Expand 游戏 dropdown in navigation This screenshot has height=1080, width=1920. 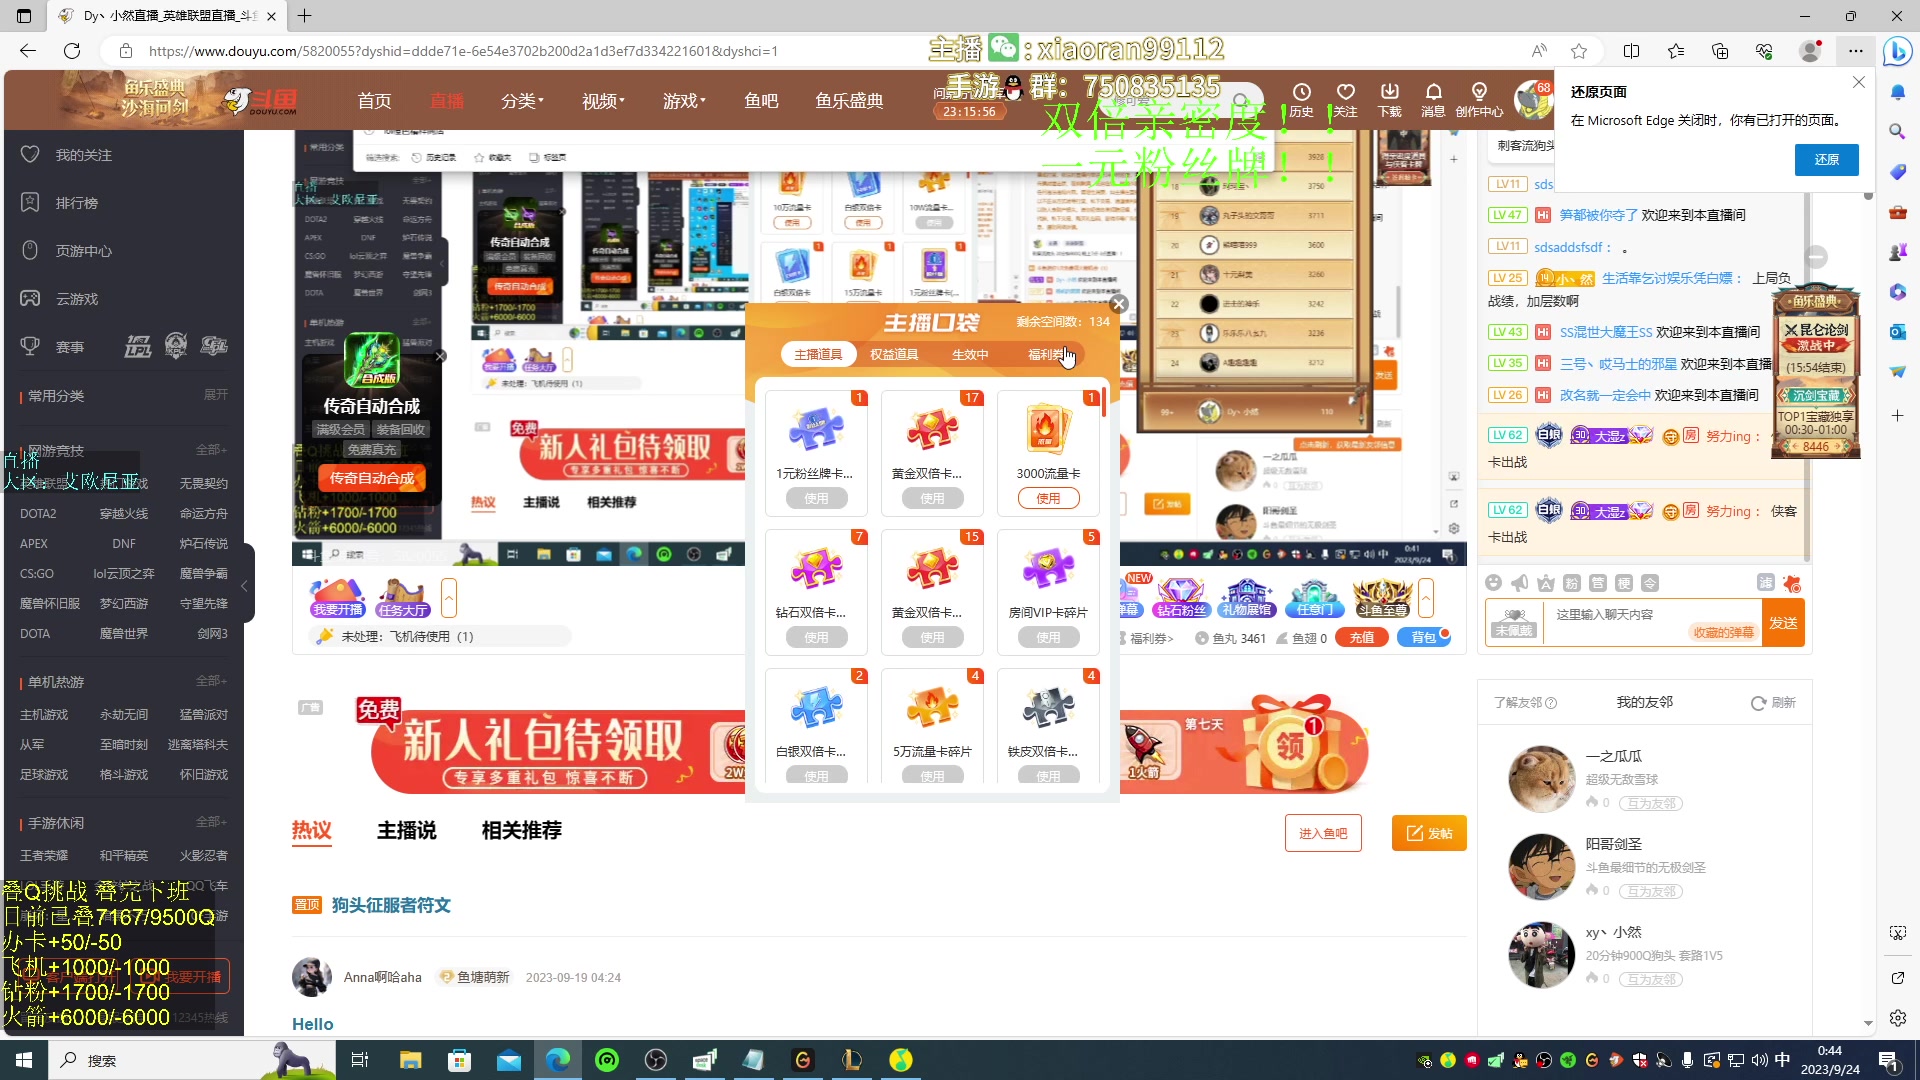(684, 101)
